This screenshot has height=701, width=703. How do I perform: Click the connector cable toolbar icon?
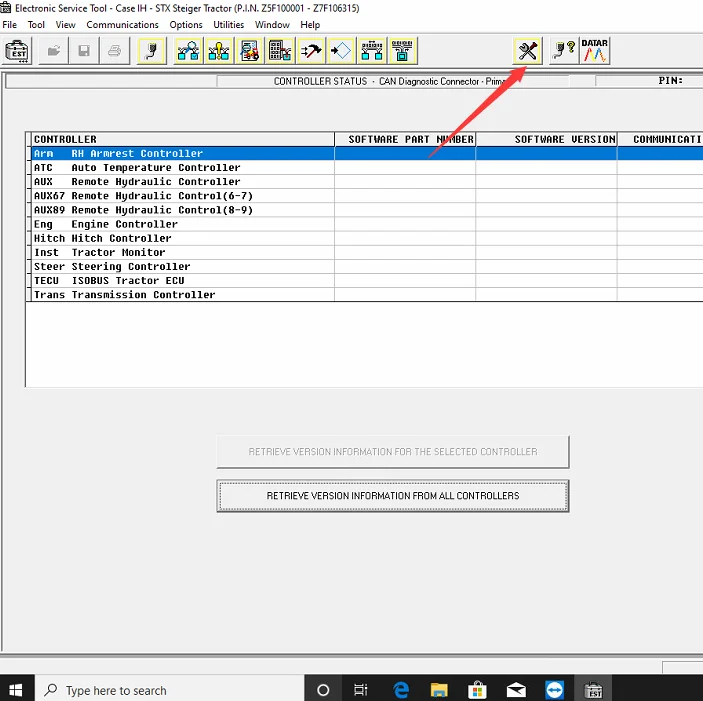(x=152, y=51)
